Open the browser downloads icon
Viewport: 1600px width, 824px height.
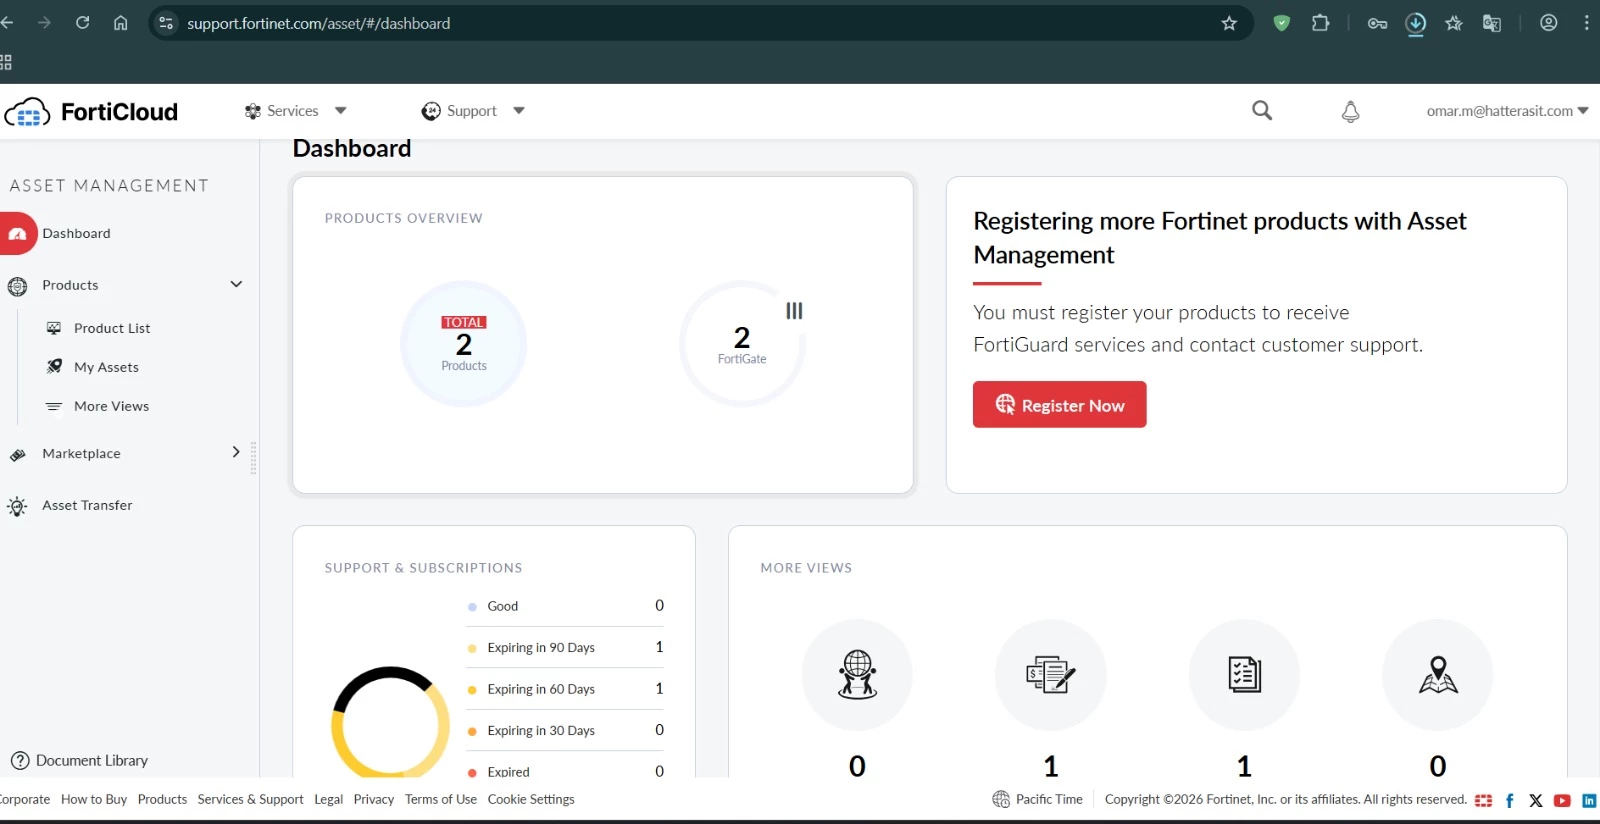coord(1415,24)
